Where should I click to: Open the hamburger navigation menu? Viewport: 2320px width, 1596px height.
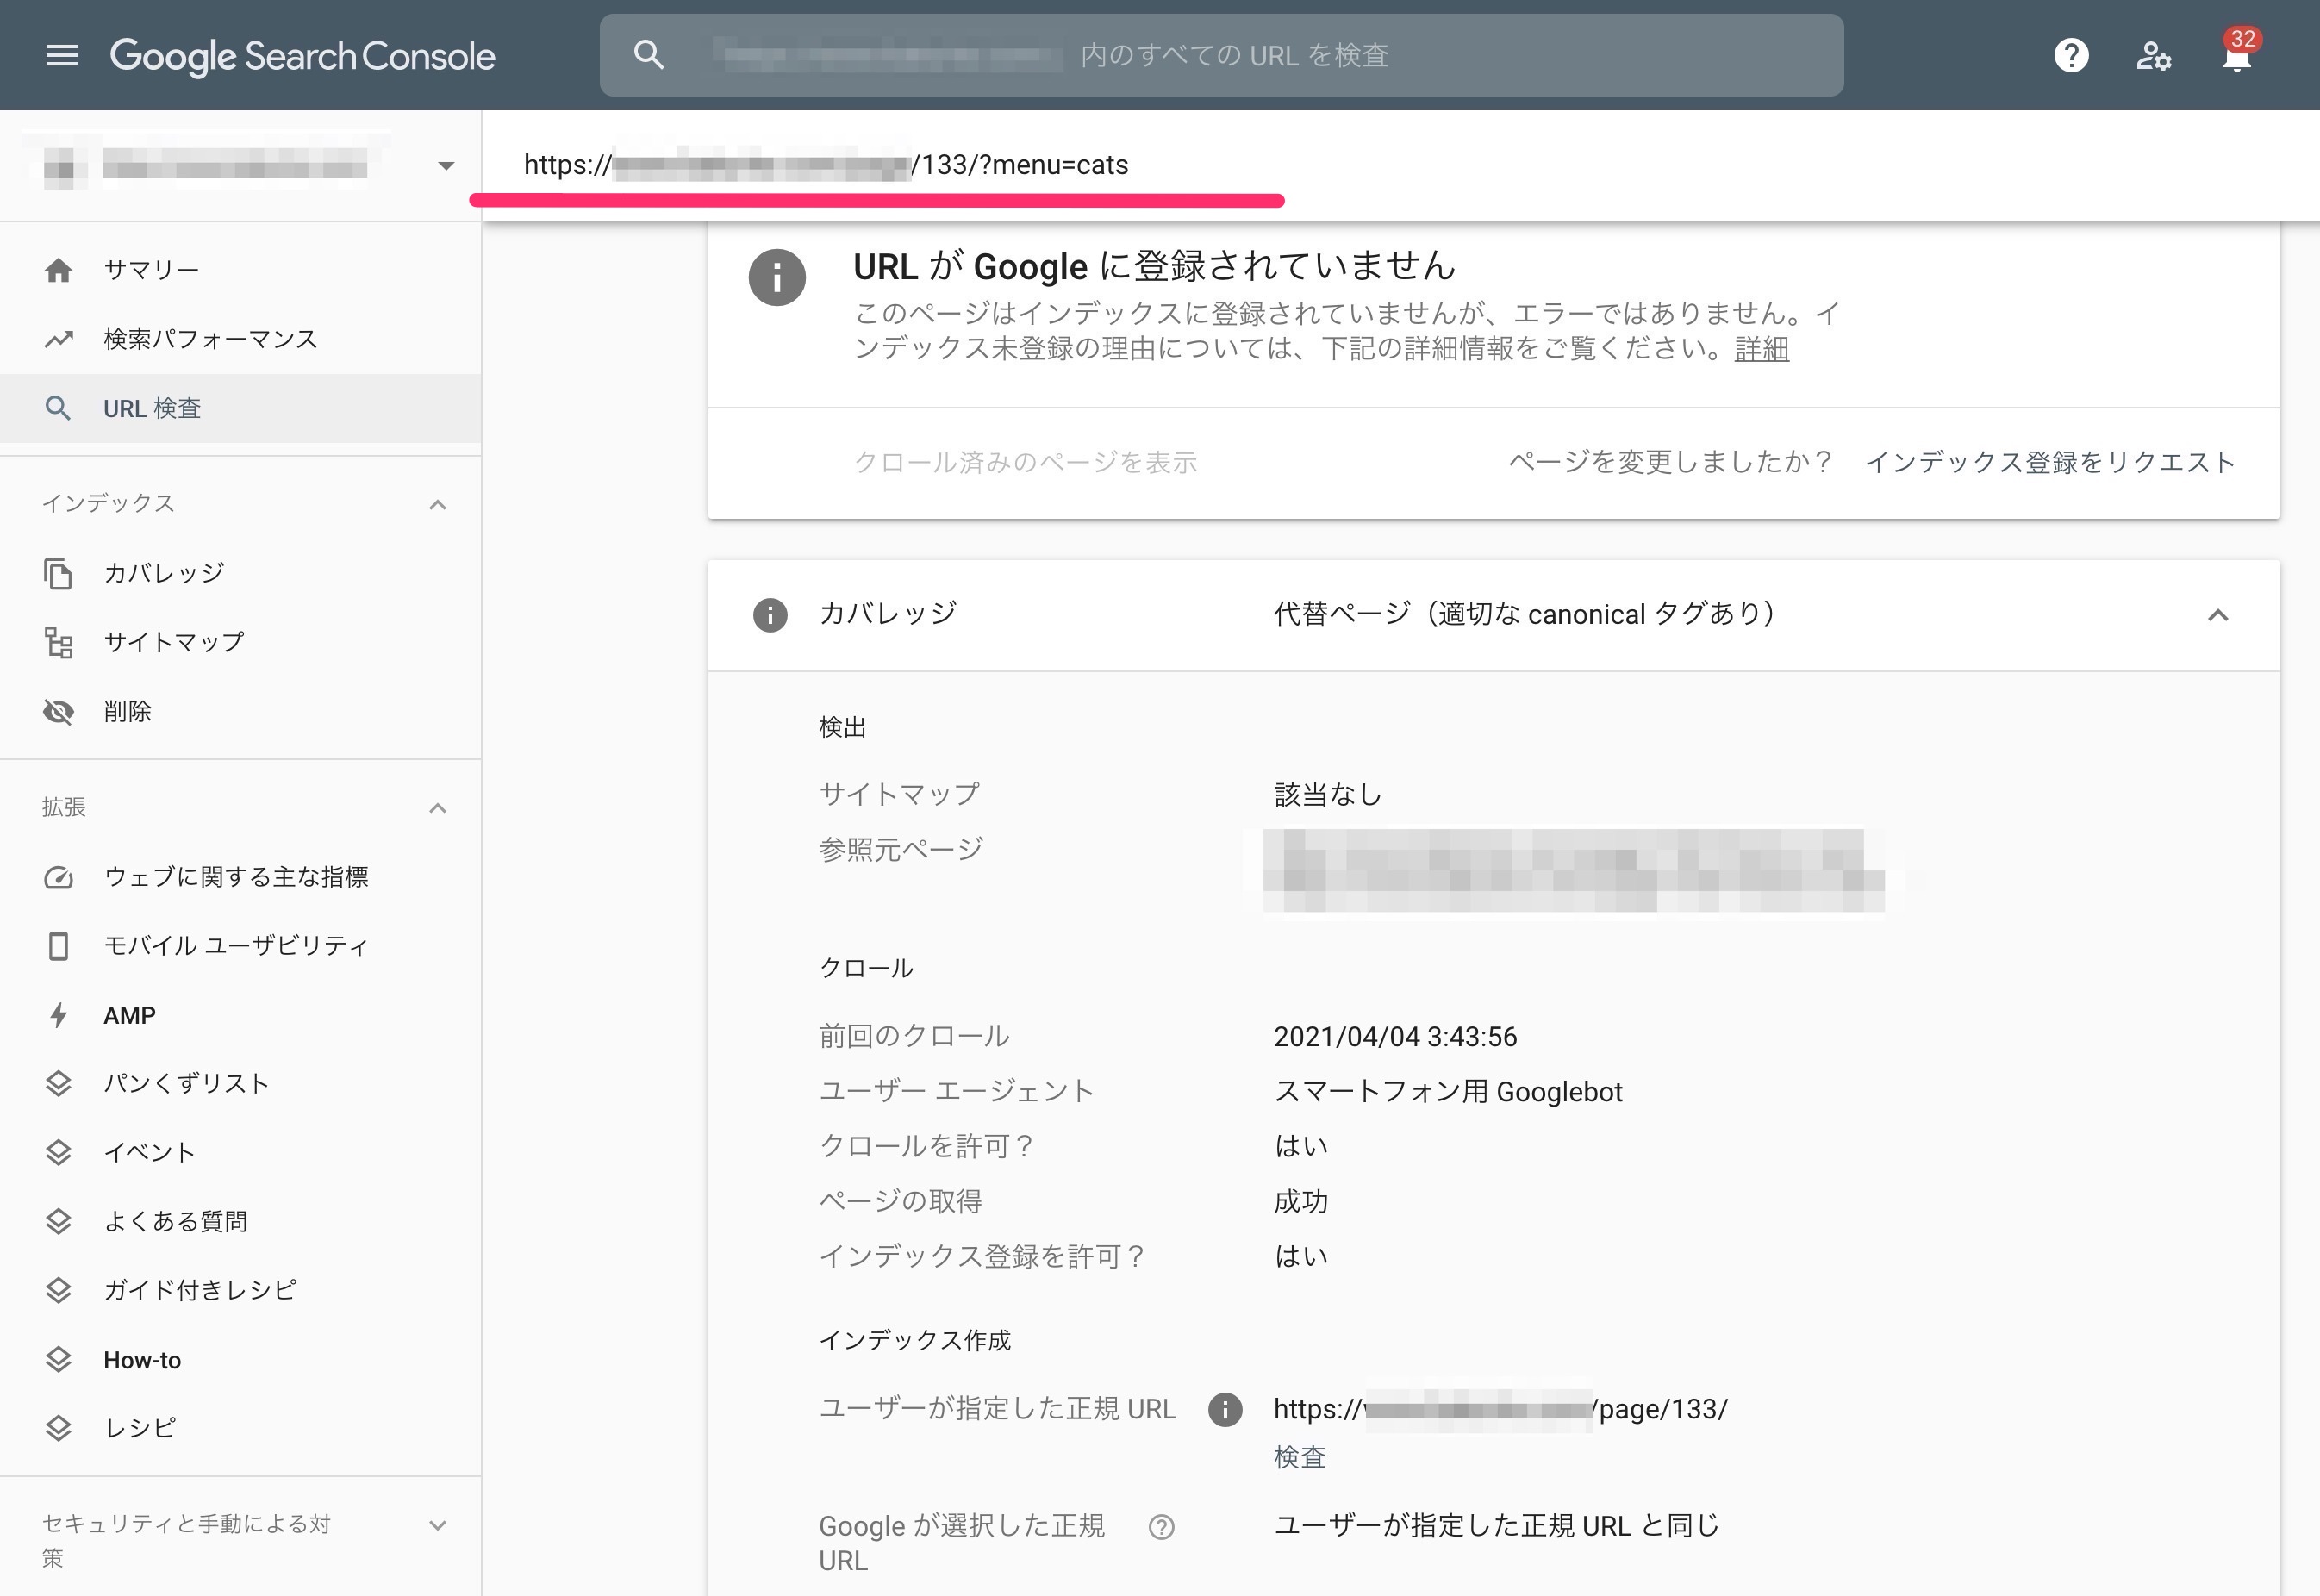coord(62,55)
